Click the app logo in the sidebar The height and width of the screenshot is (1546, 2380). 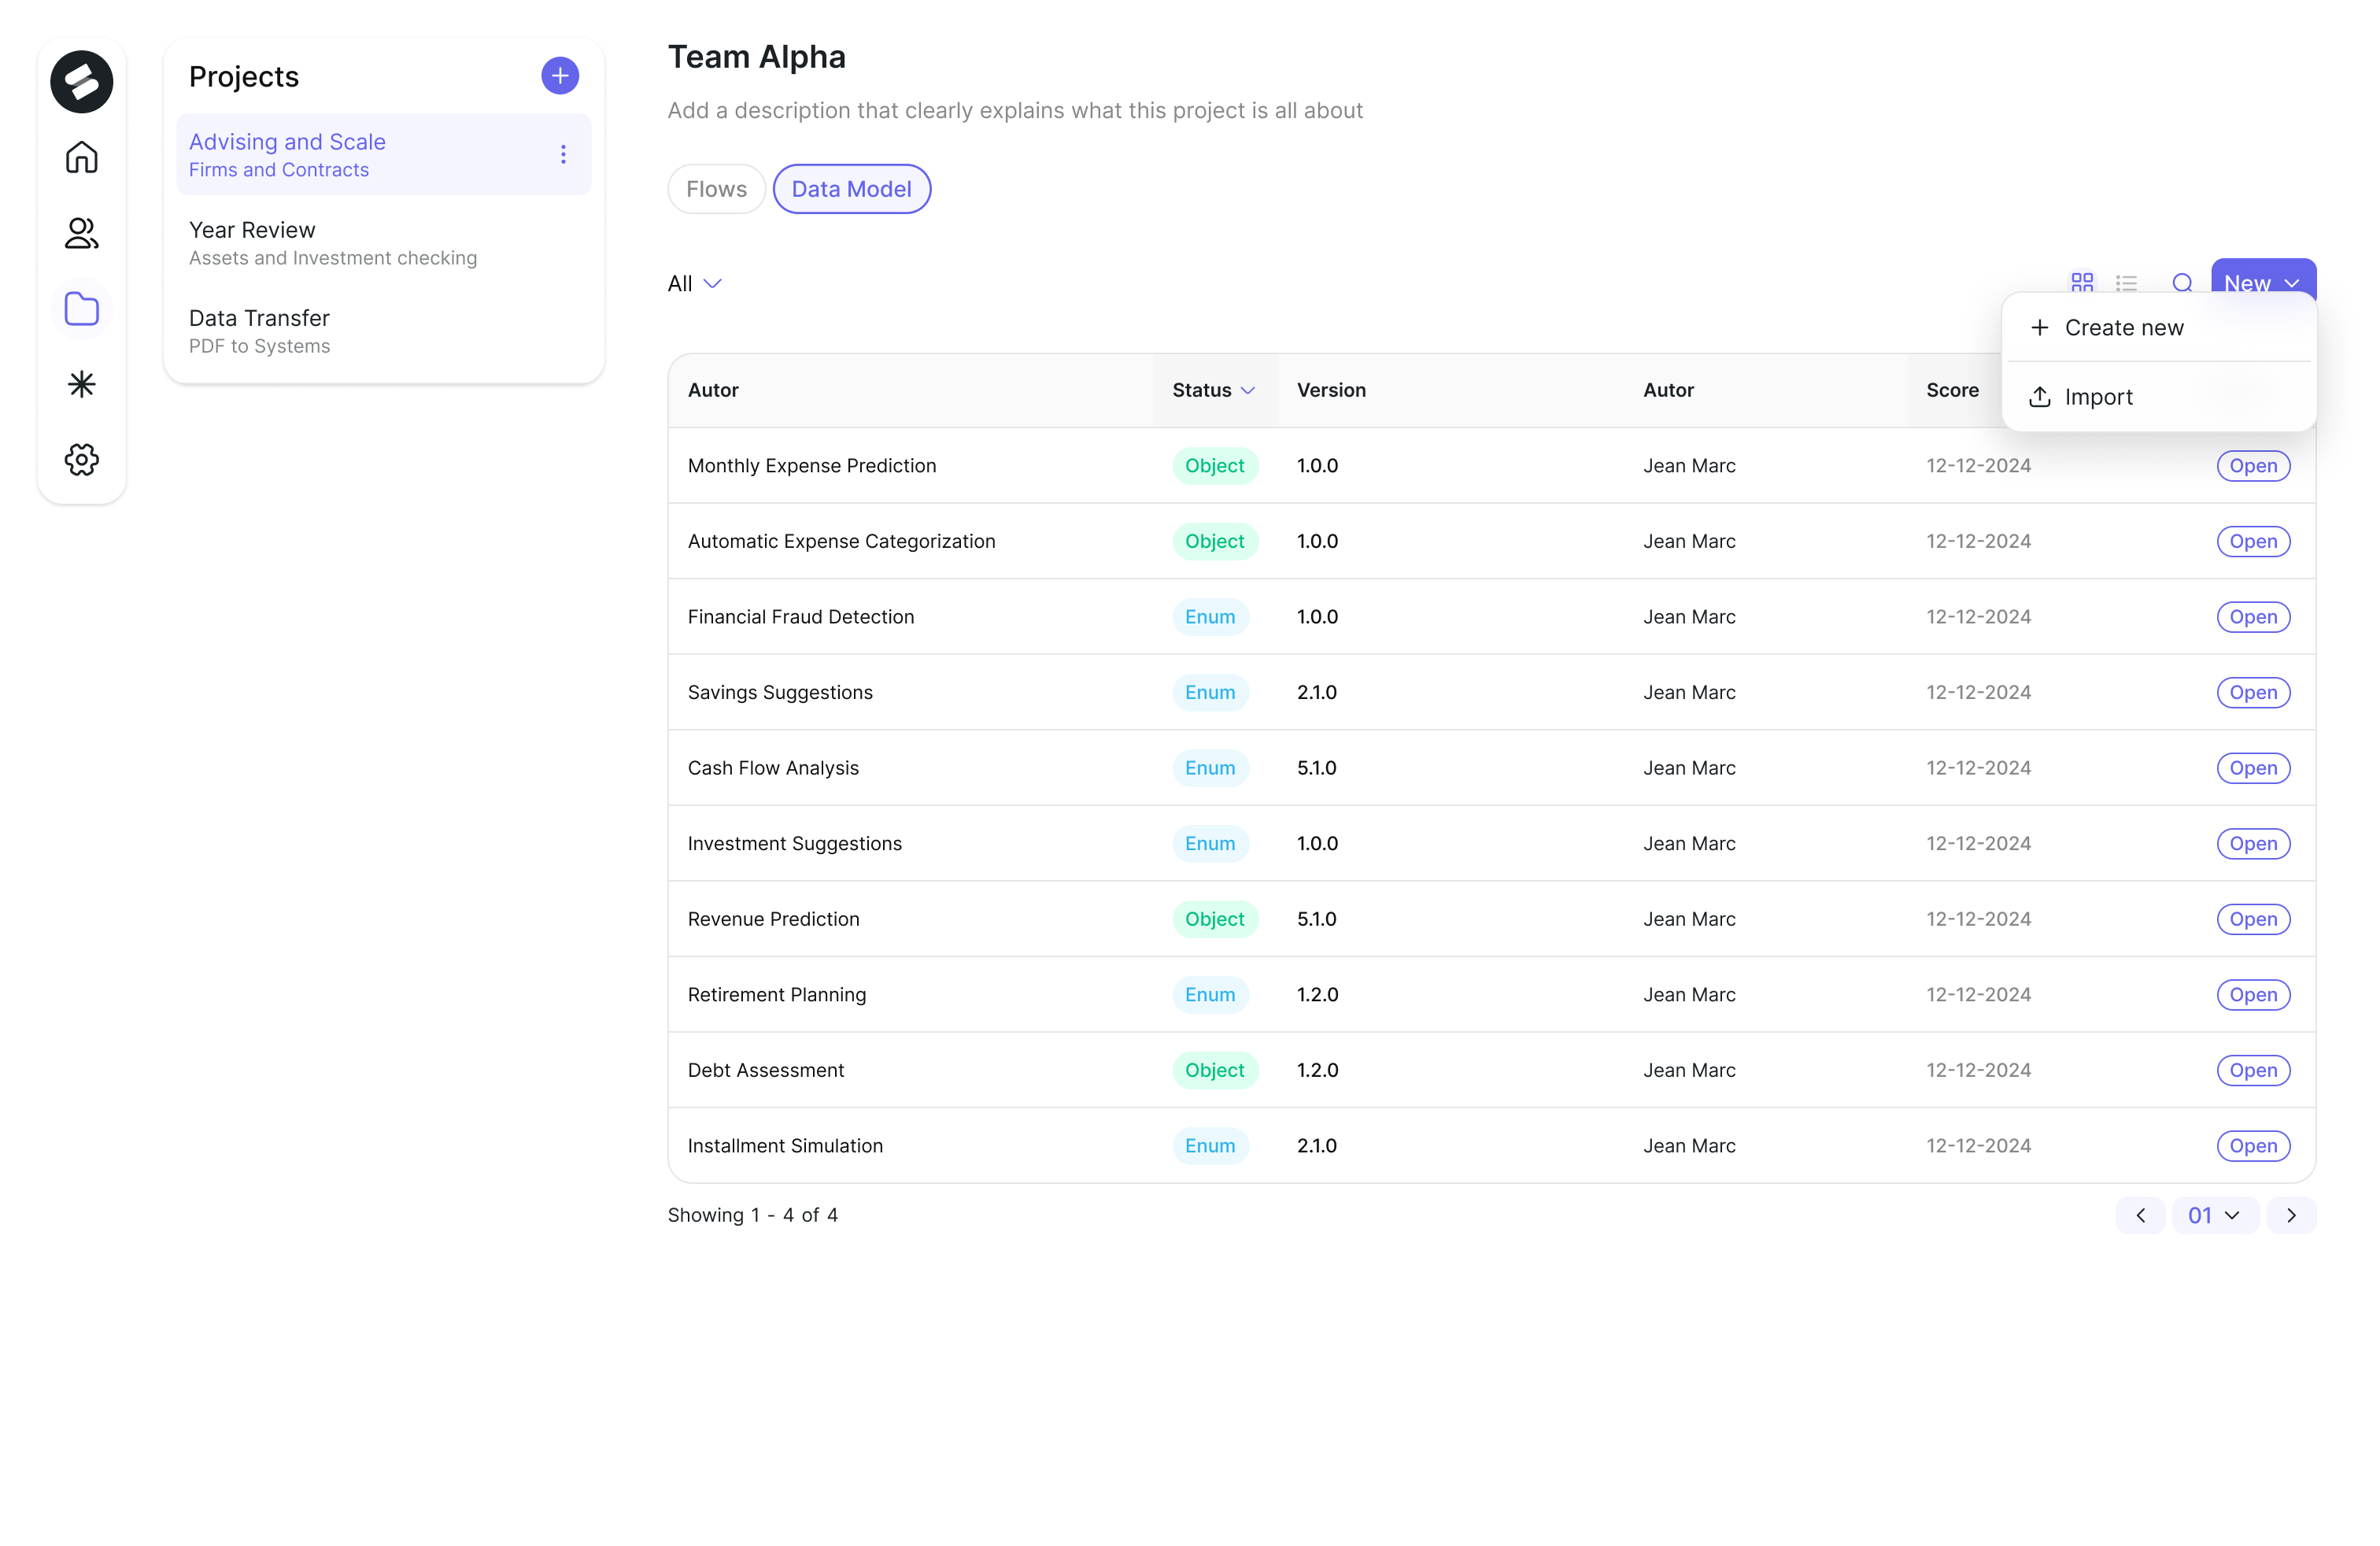pyautogui.click(x=82, y=81)
